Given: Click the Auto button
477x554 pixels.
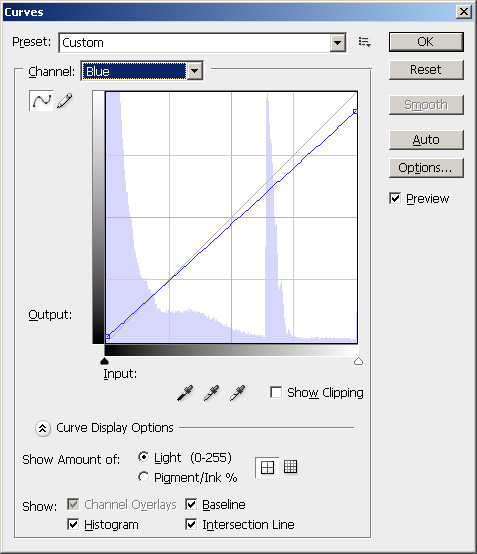Looking at the screenshot, I should [426, 140].
